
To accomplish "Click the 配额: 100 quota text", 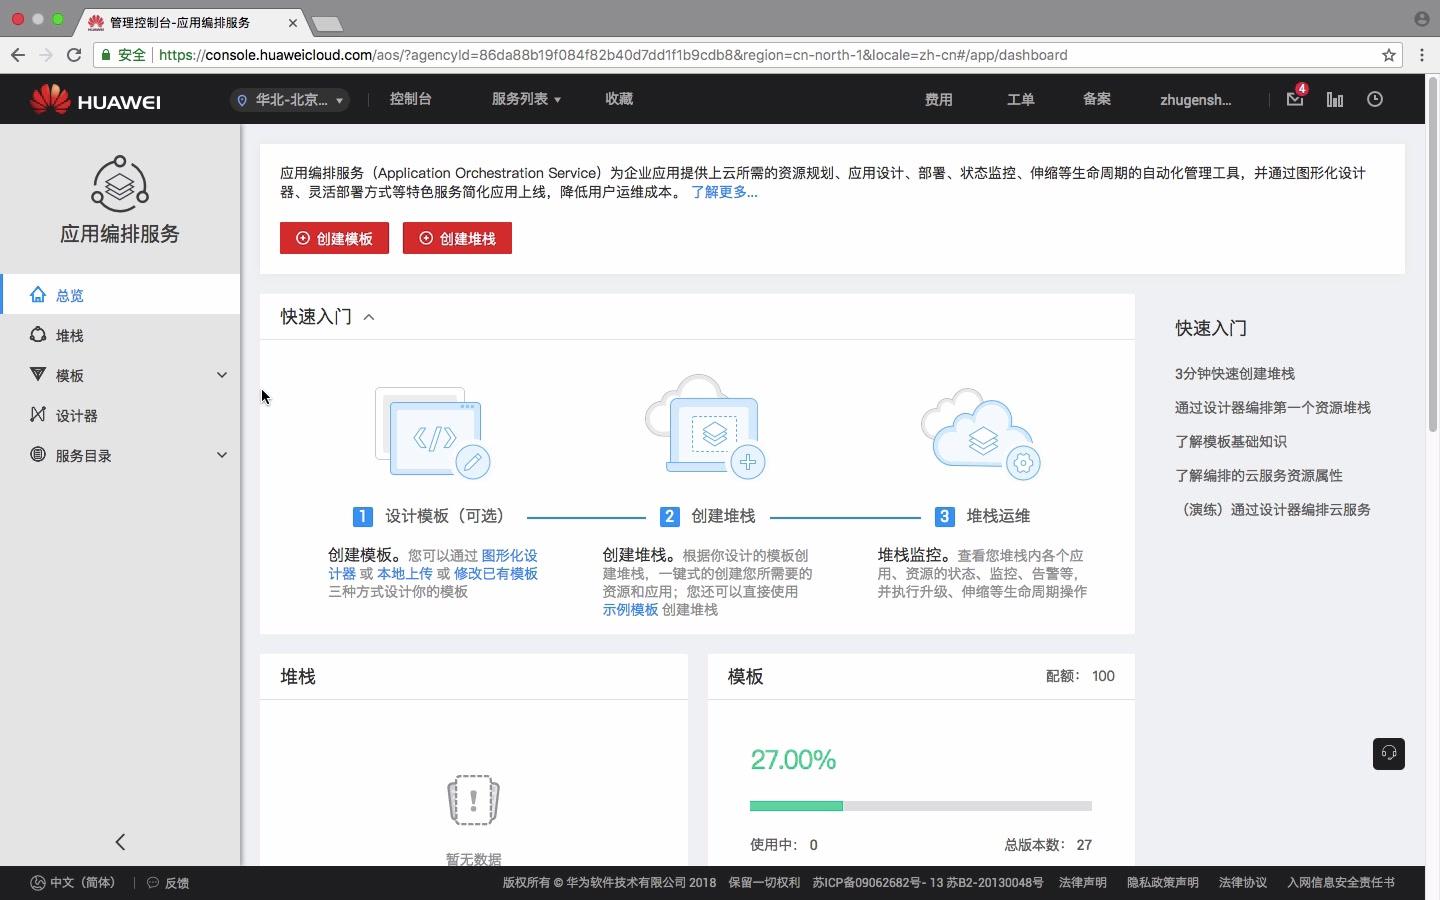I will [1080, 676].
